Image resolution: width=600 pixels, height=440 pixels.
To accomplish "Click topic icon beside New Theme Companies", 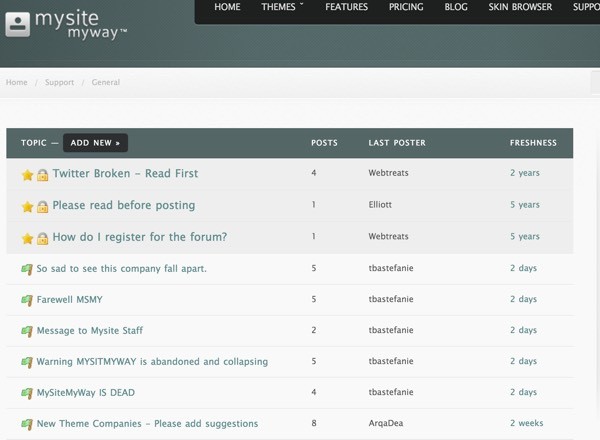I will 27,424.
